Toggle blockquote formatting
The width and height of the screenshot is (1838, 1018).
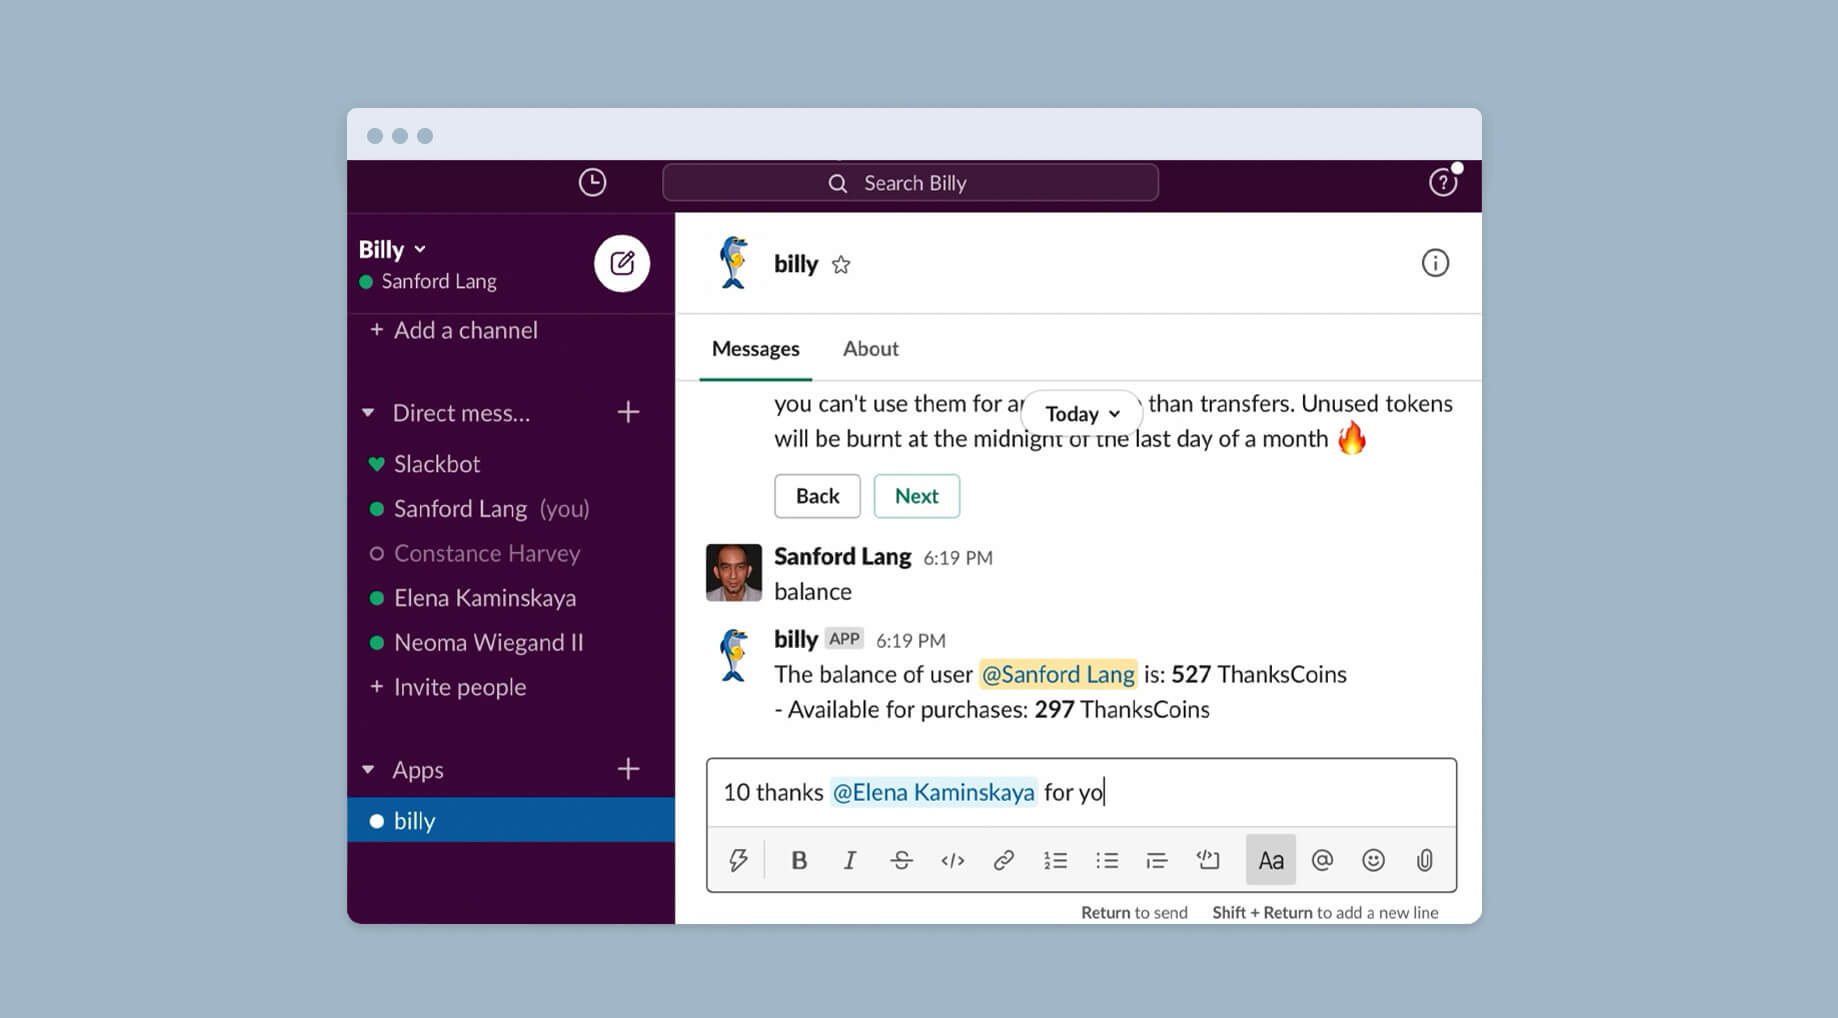coord(1157,861)
